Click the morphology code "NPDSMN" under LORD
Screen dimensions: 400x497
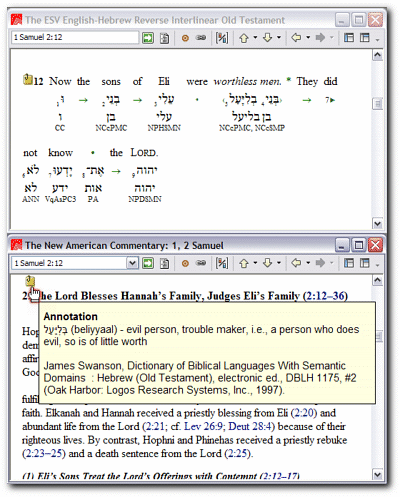point(145,199)
